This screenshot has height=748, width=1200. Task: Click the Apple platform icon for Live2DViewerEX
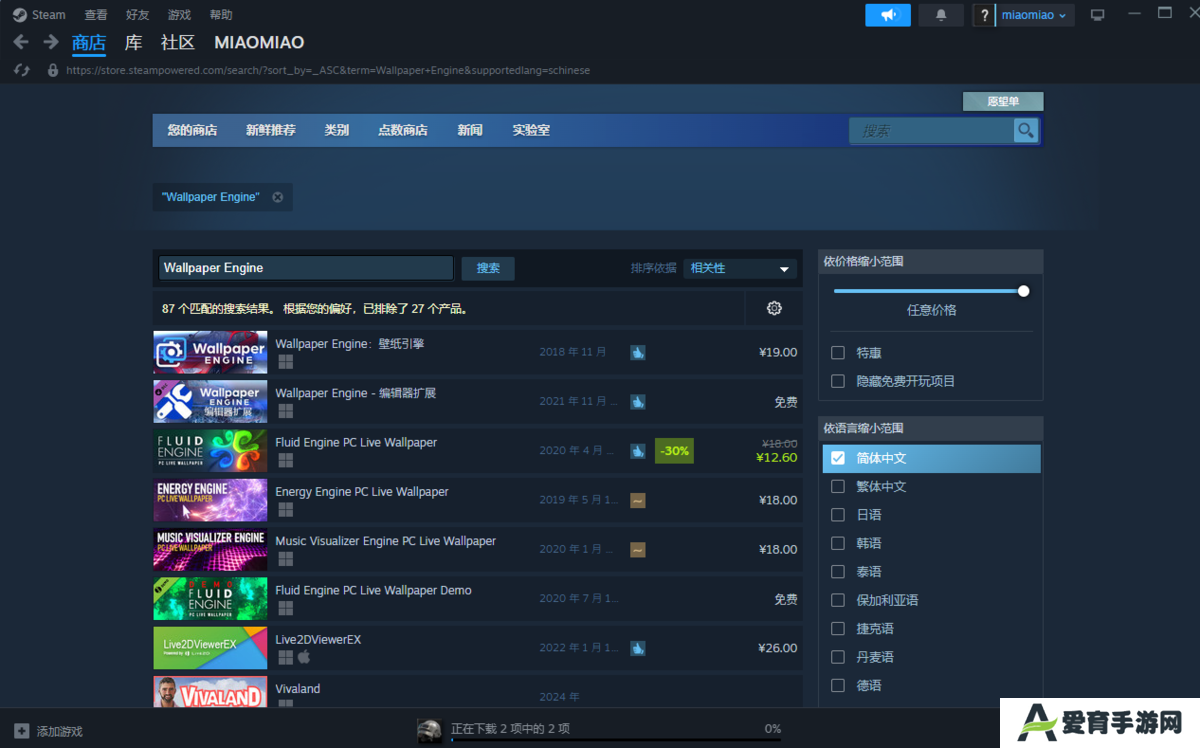(x=304, y=657)
